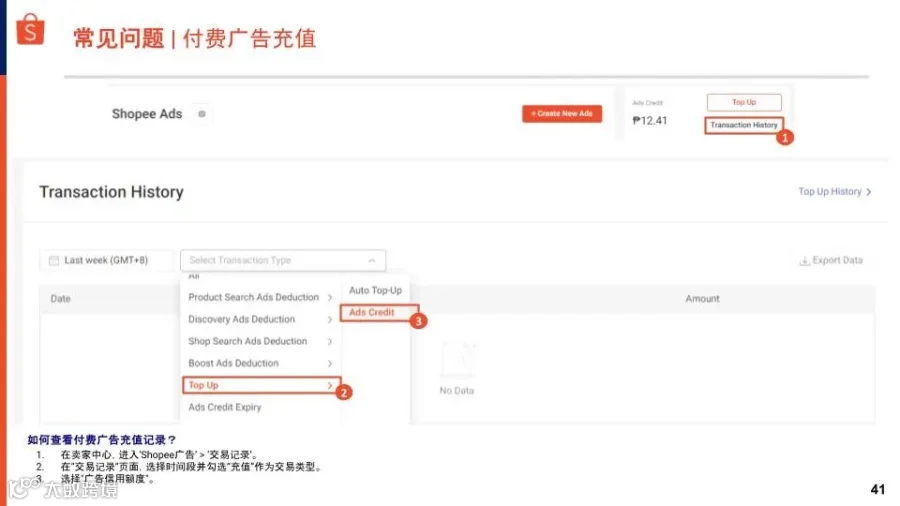The image size is (900, 506).
Task: Click the calendar icon in the date filter
Action: (54, 260)
